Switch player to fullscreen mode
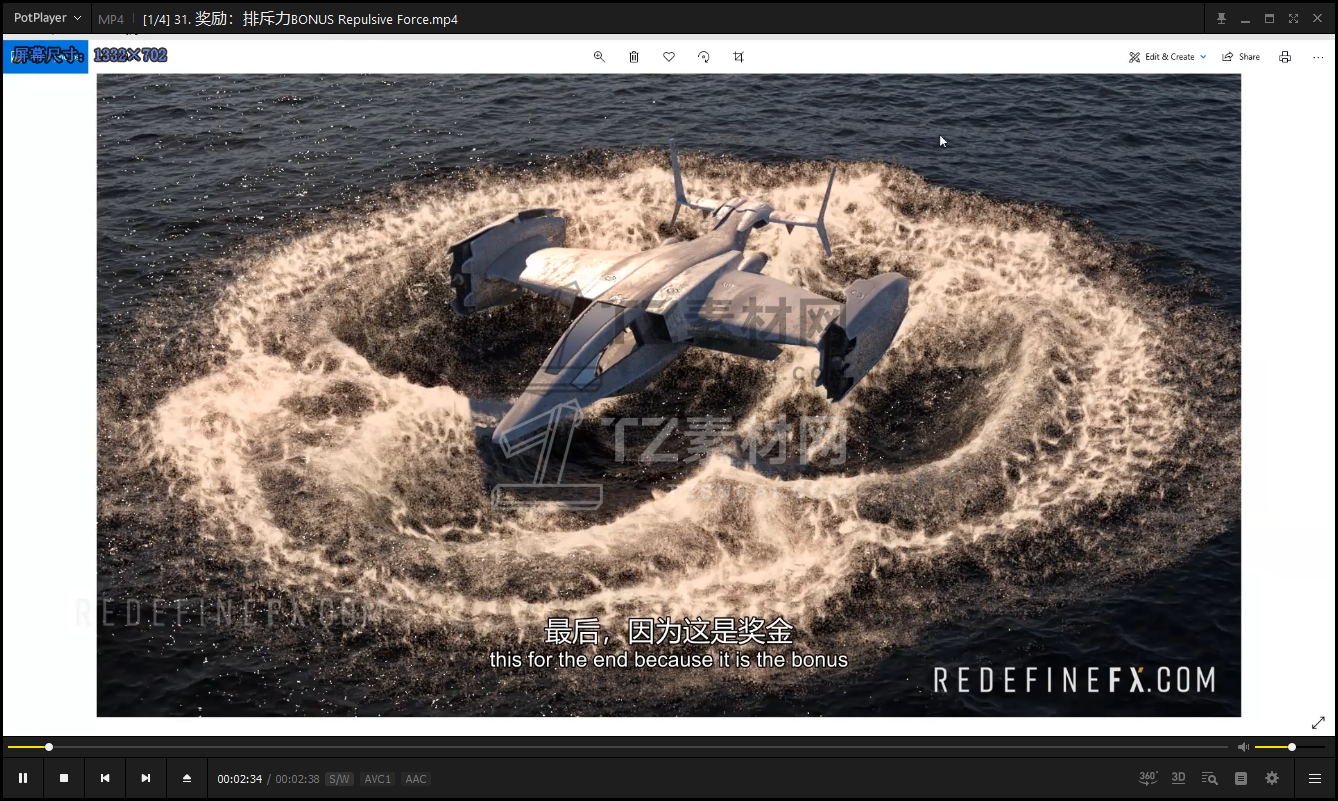 point(1293,19)
